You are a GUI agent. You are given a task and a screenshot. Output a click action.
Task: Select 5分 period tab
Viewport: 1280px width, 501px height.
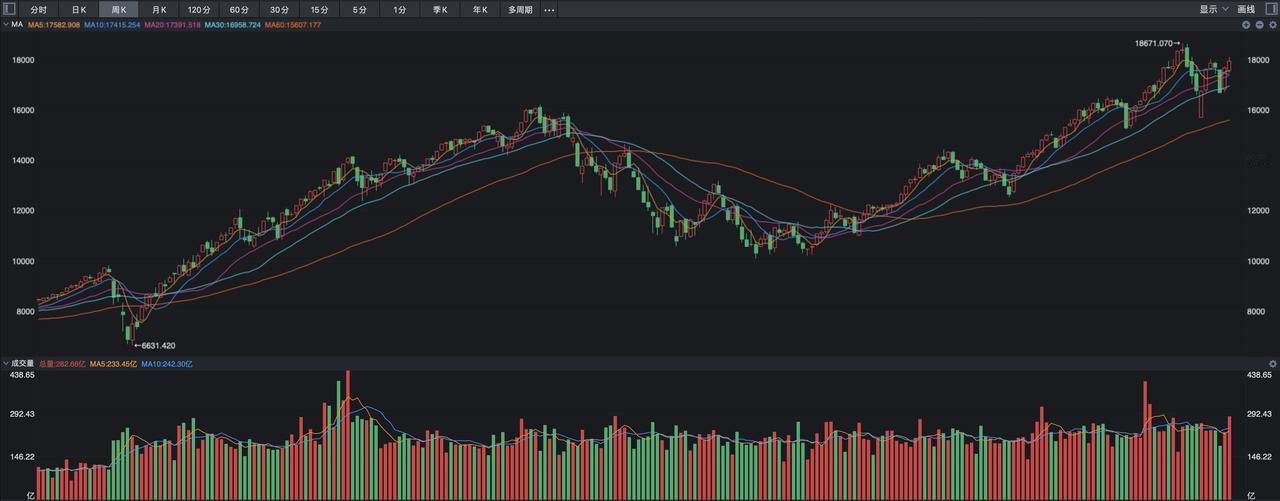click(x=359, y=9)
